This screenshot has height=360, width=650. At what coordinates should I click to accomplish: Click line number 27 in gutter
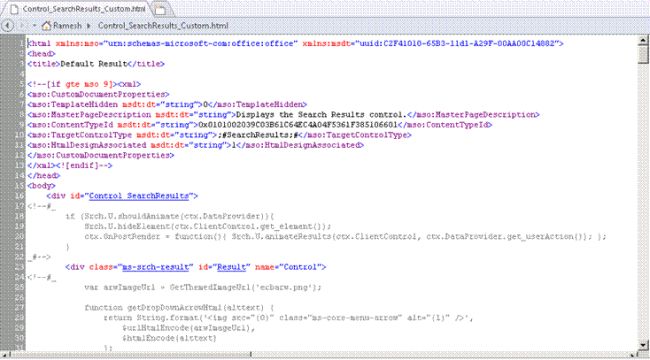(19, 308)
